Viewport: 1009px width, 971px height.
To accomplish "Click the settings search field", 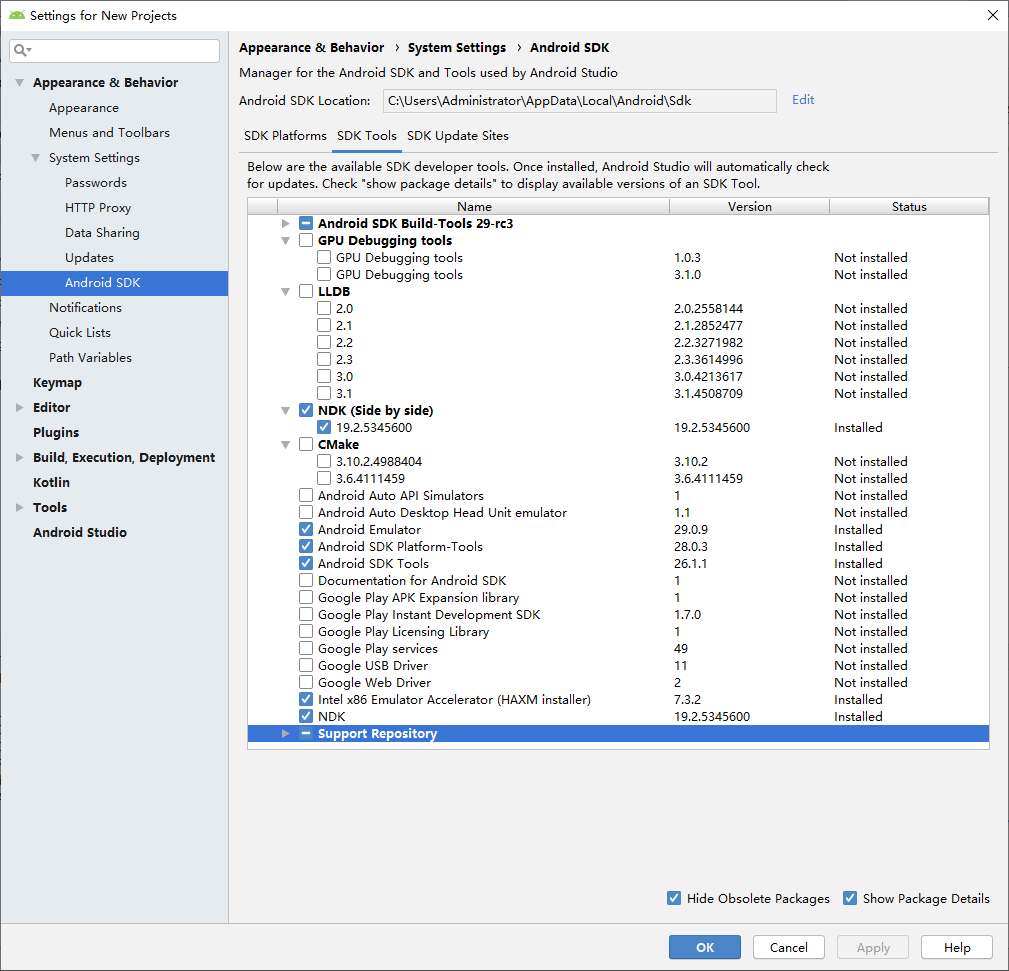I will [115, 50].
